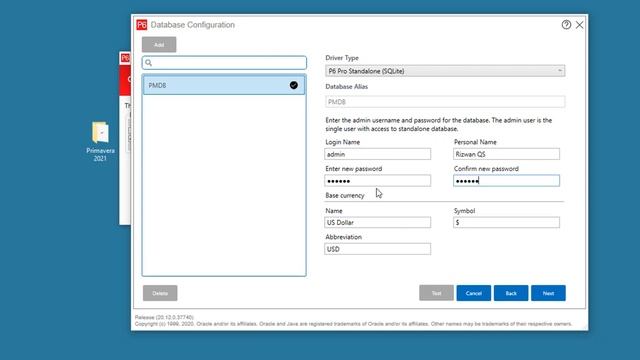Open the Driver Type dropdown
Image resolution: width=640 pixels, height=360 pixels.
(x=445, y=71)
